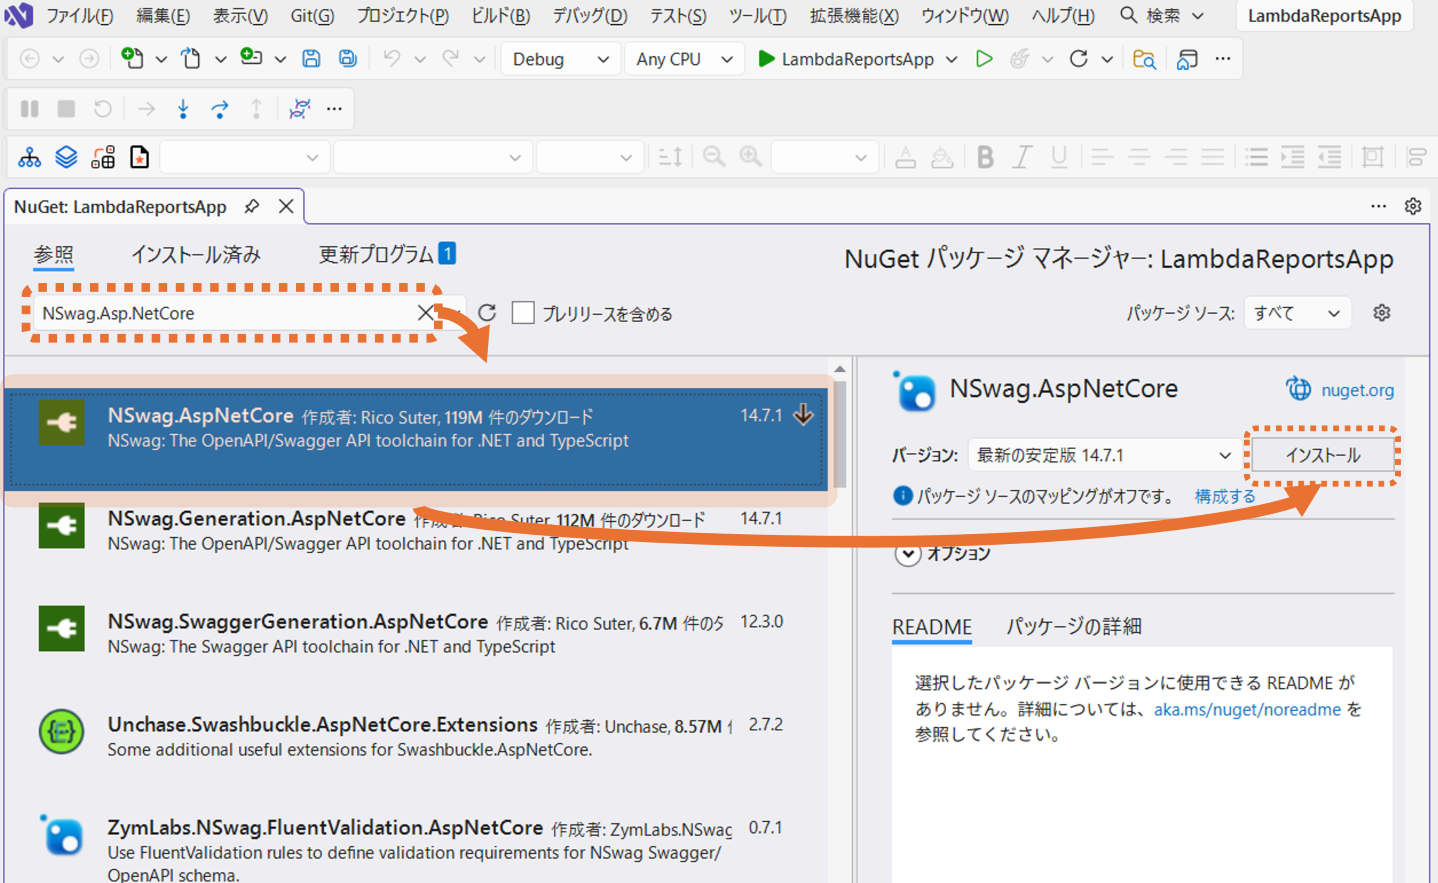Image resolution: width=1438 pixels, height=883 pixels.
Task: Select the NSwag.Generation.AspNetCore package
Action: pos(416,530)
